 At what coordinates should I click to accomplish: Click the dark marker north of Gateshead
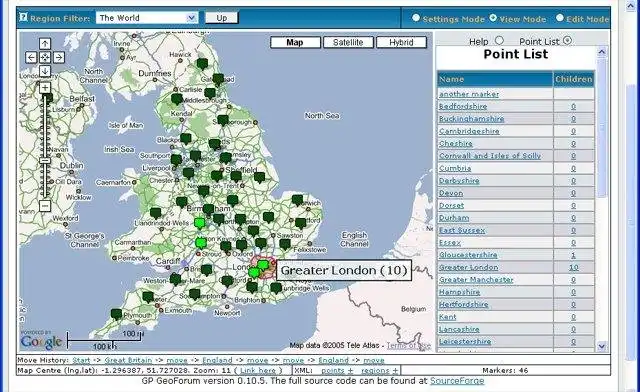click(202, 64)
